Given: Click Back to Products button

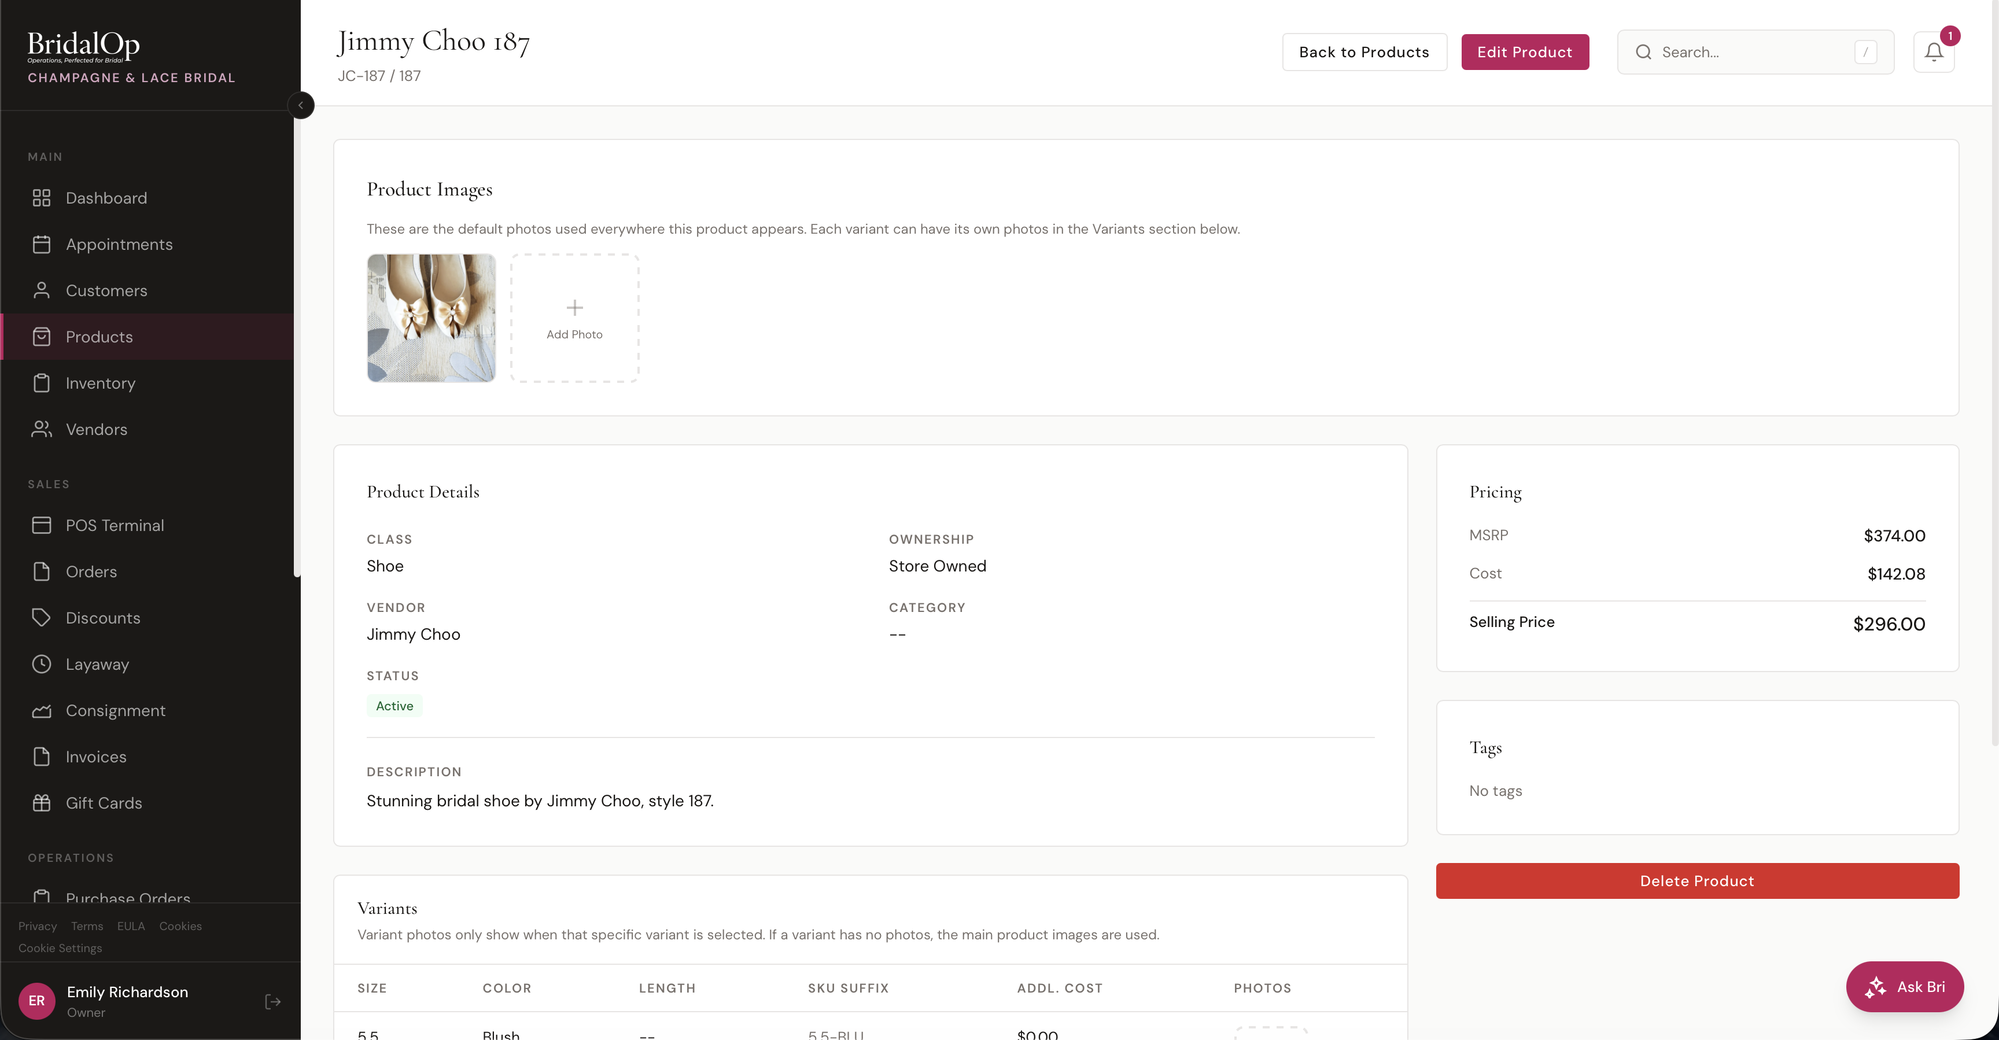Looking at the screenshot, I should [1364, 52].
